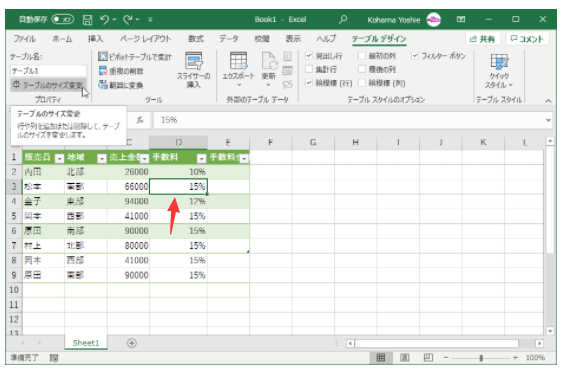Open the Kohama Yoshie account avatar
The height and width of the screenshot is (369, 562).
[433, 20]
